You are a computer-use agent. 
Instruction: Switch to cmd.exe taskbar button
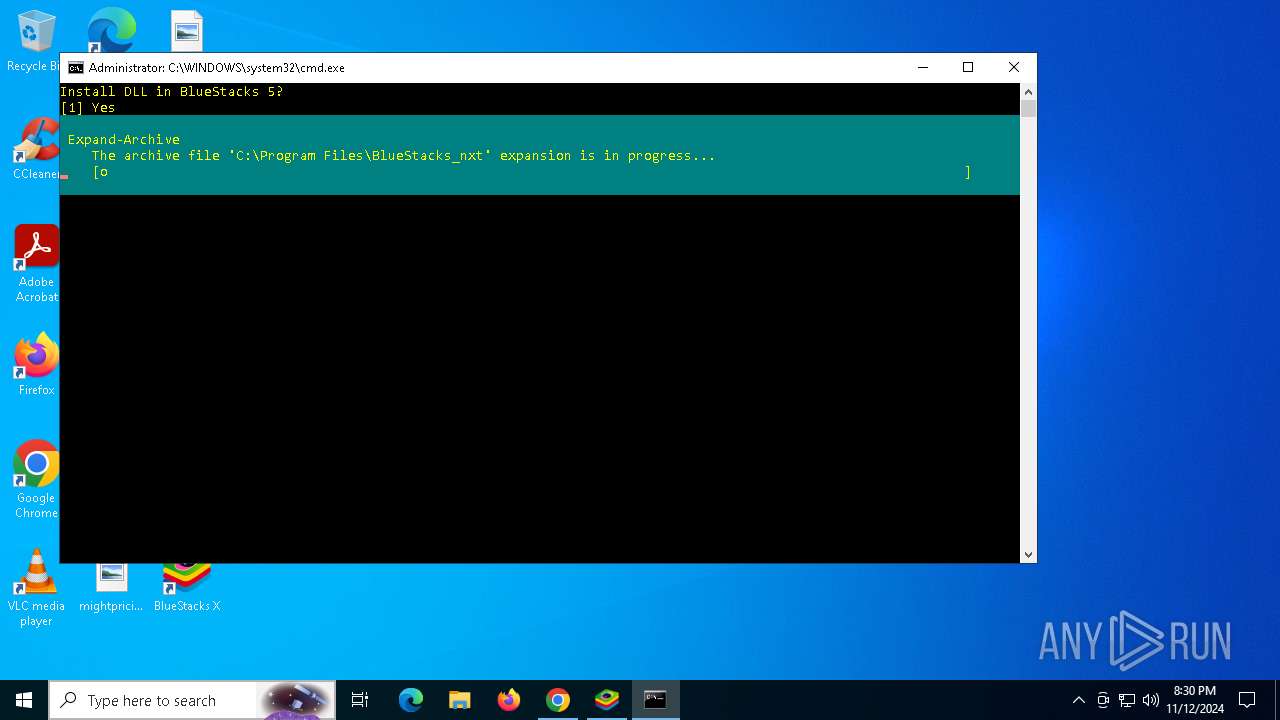(x=656, y=700)
